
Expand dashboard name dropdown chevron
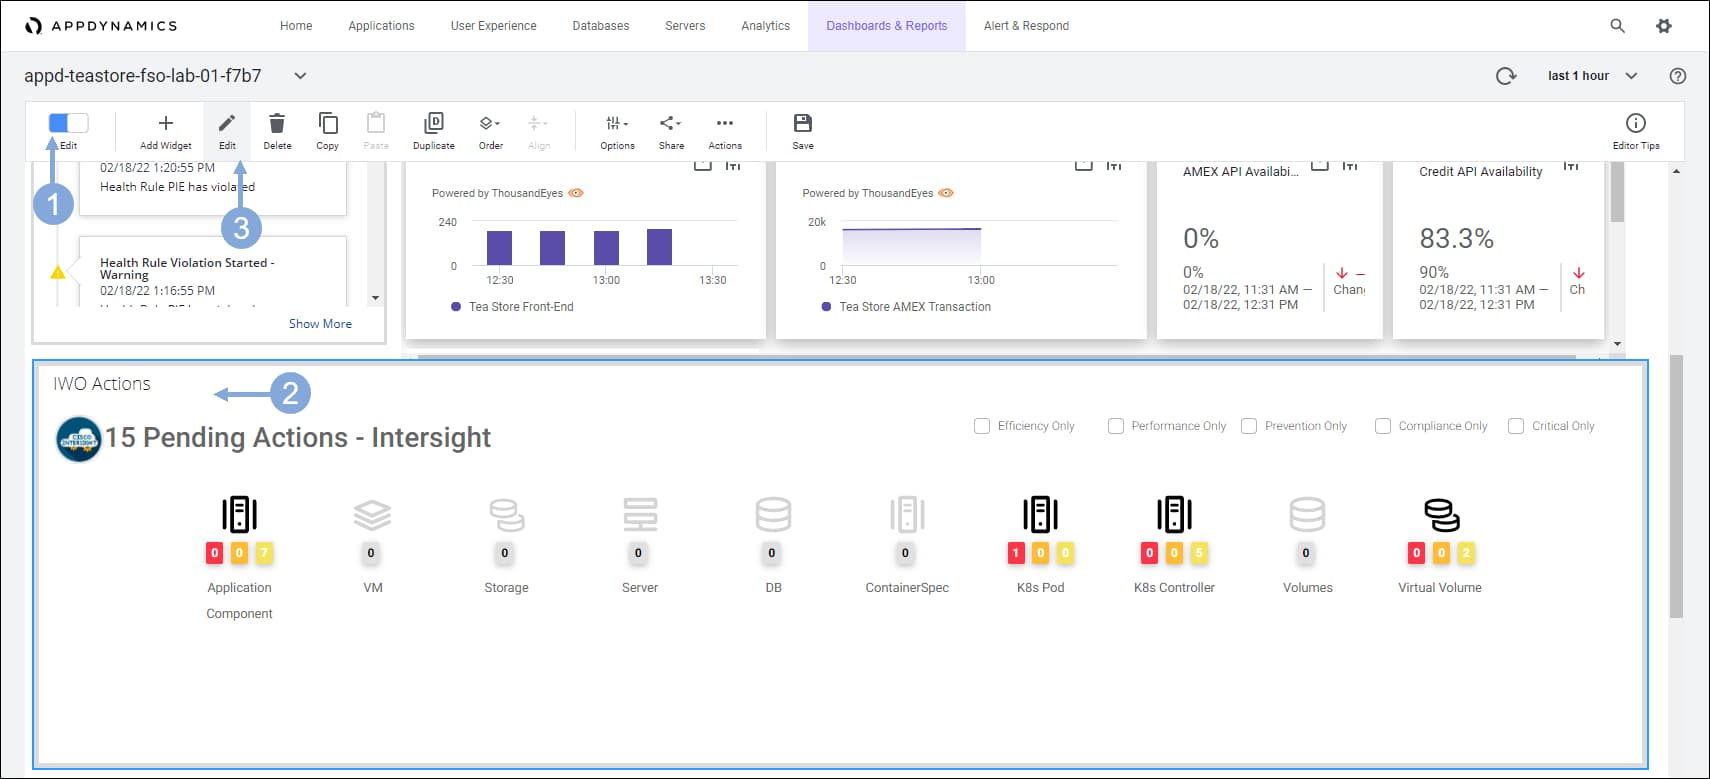[300, 76]
